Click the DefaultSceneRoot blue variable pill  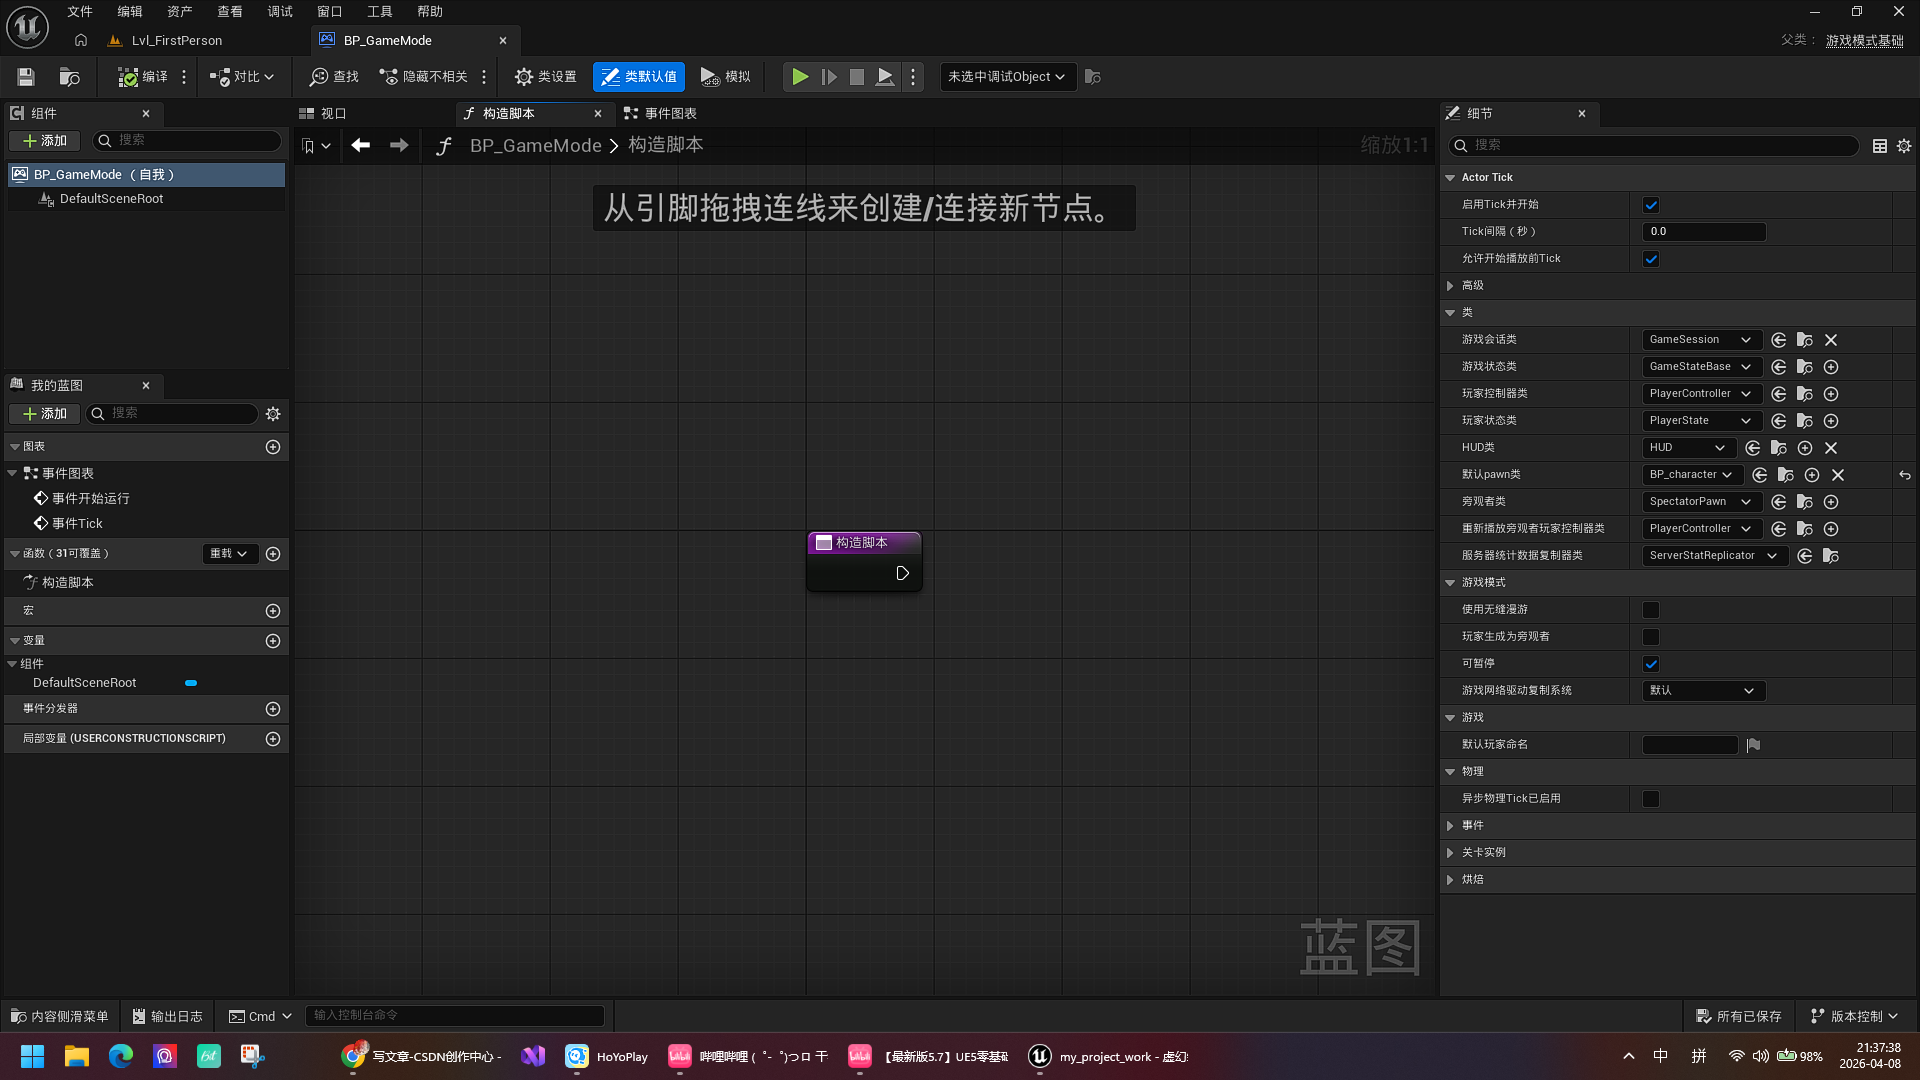coord(191,683)
